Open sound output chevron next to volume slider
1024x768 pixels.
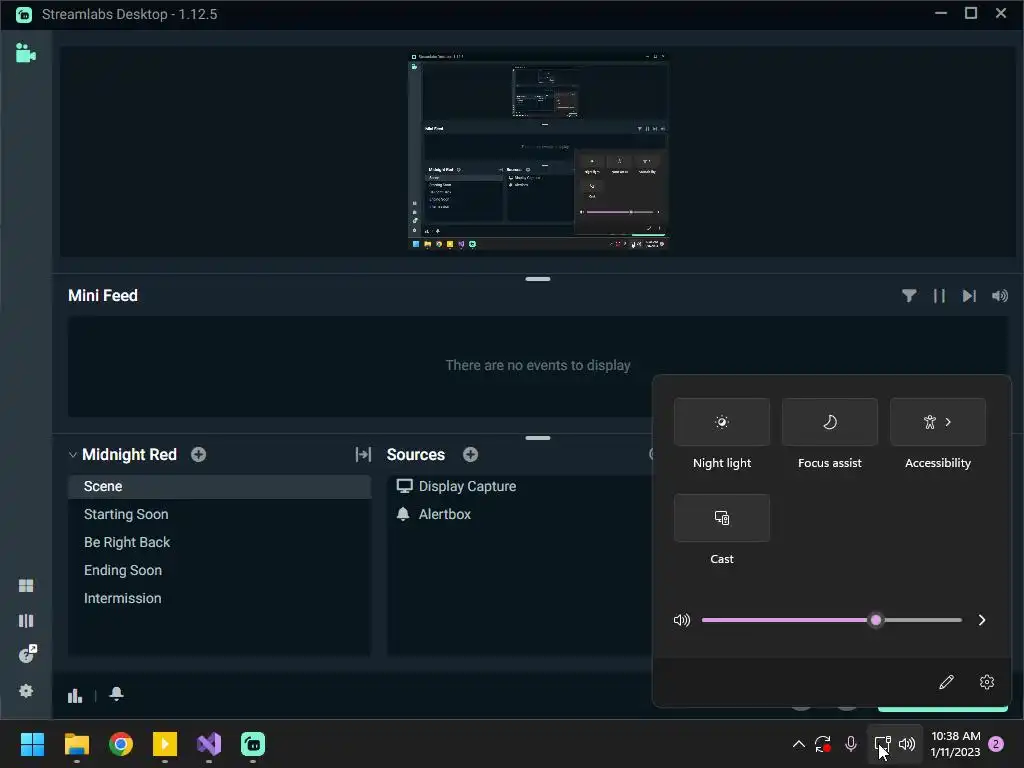(x=982, y=620)
